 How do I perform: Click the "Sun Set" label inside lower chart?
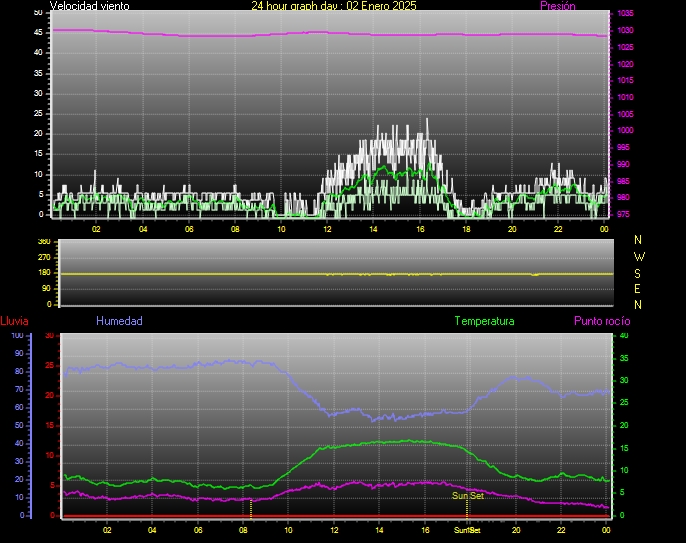point(468,496)
